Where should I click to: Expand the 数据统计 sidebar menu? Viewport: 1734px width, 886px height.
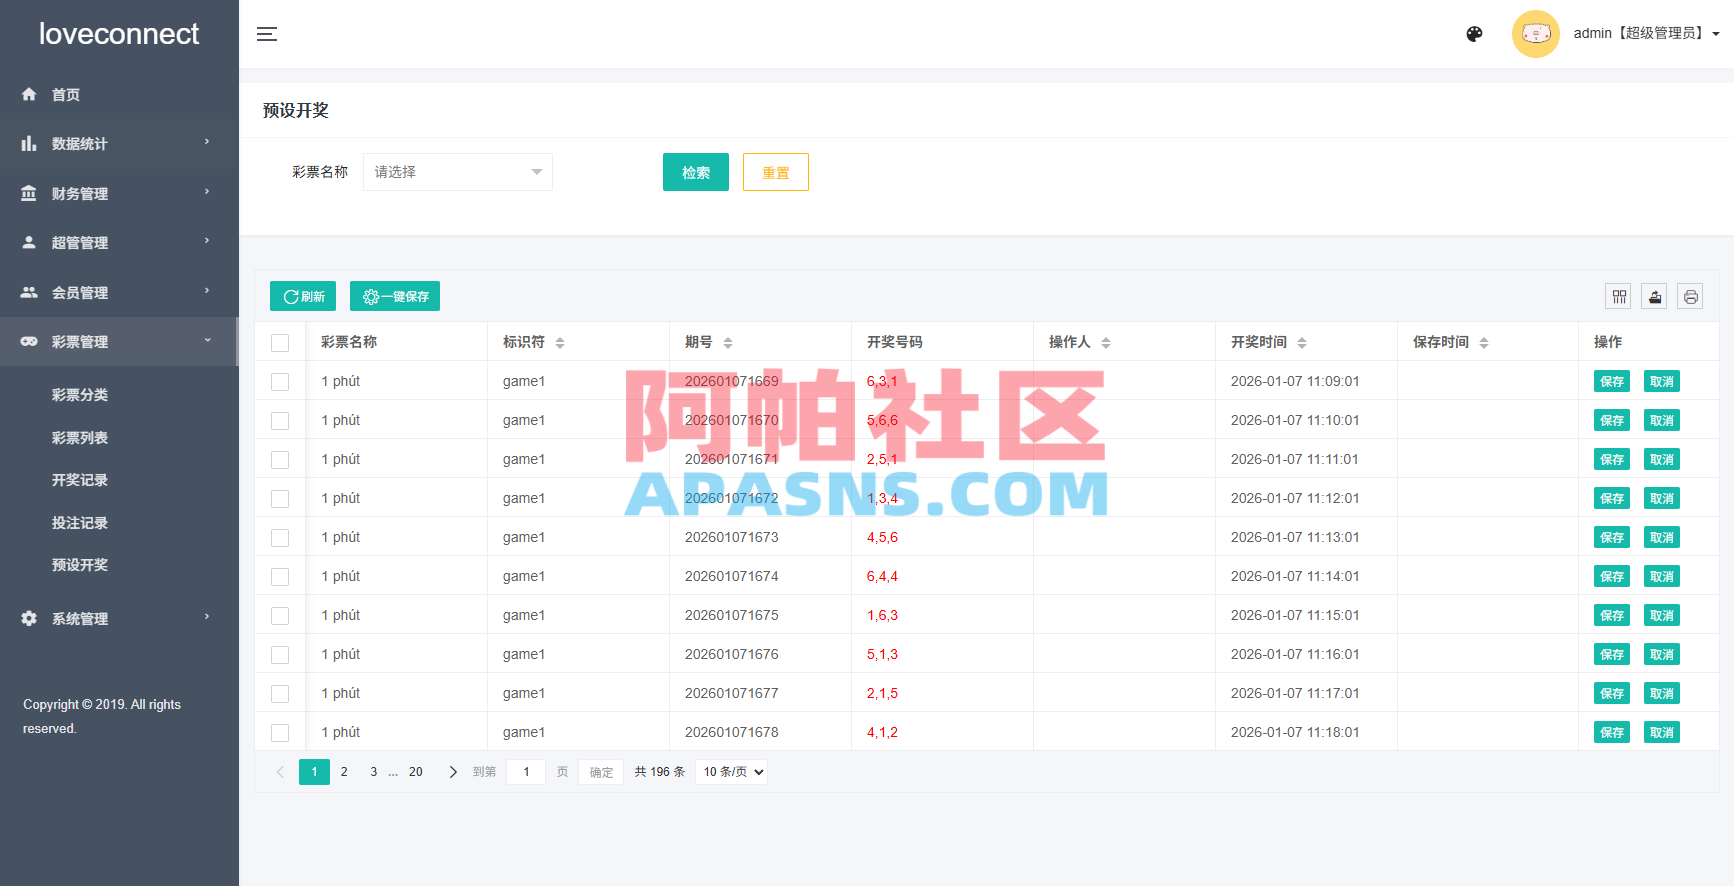119,144
